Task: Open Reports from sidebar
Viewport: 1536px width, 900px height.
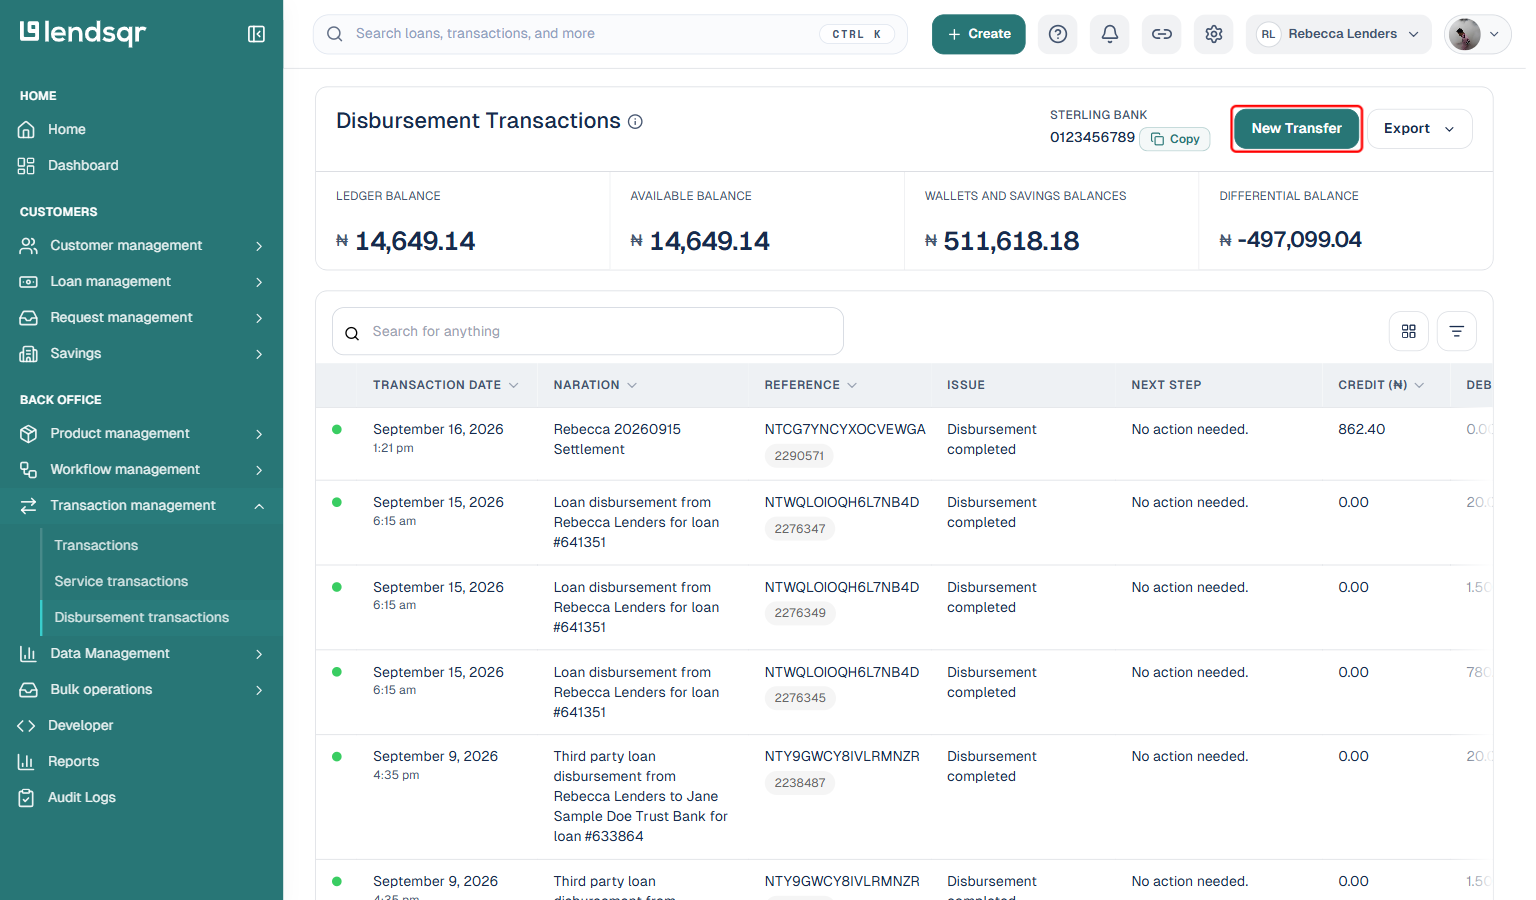Action: click(x=73, y=762)
